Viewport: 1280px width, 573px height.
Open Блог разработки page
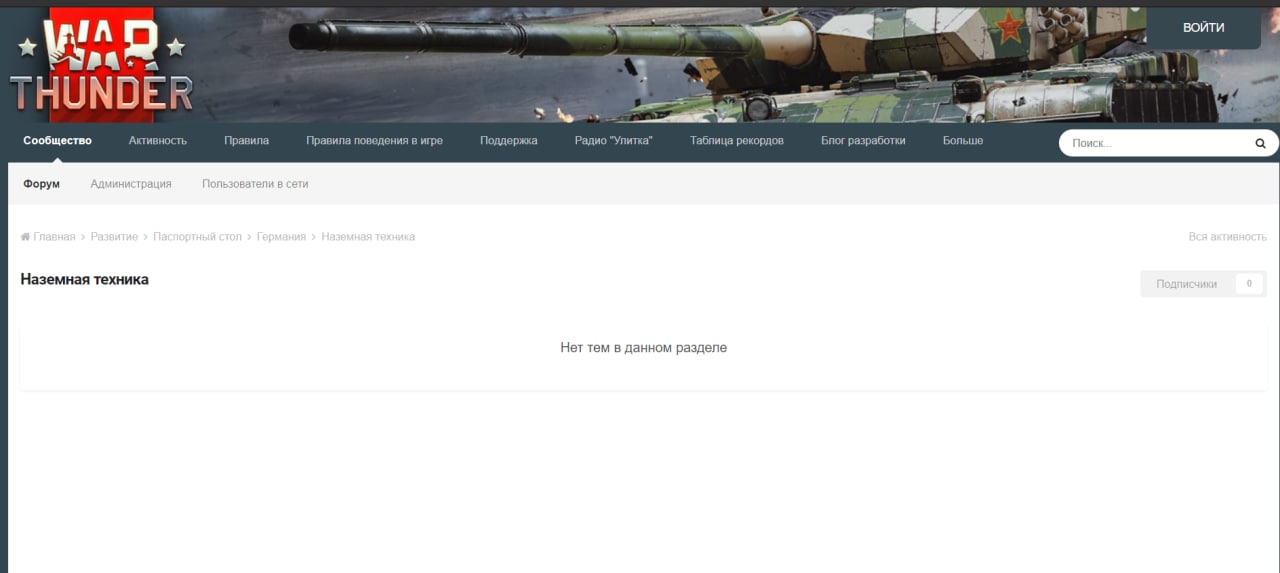pyautogui.click(x=863, y=141)
